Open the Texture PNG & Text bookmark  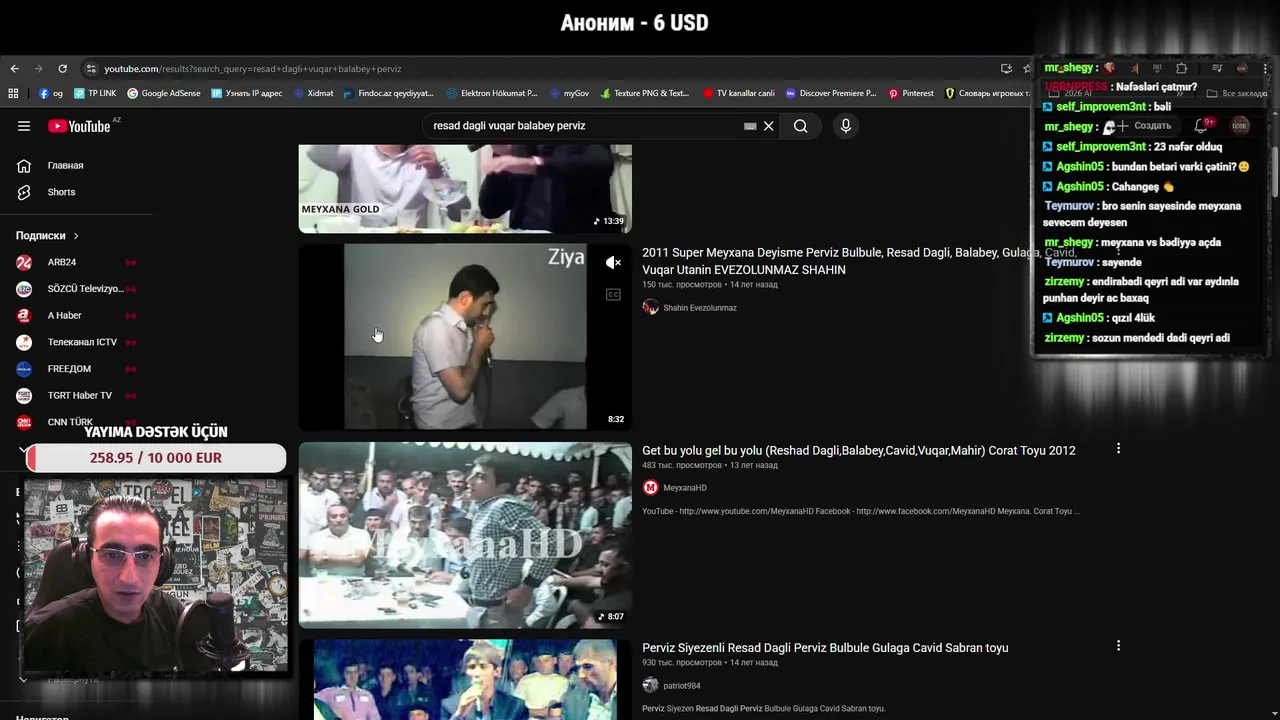[x=645, y=93]
